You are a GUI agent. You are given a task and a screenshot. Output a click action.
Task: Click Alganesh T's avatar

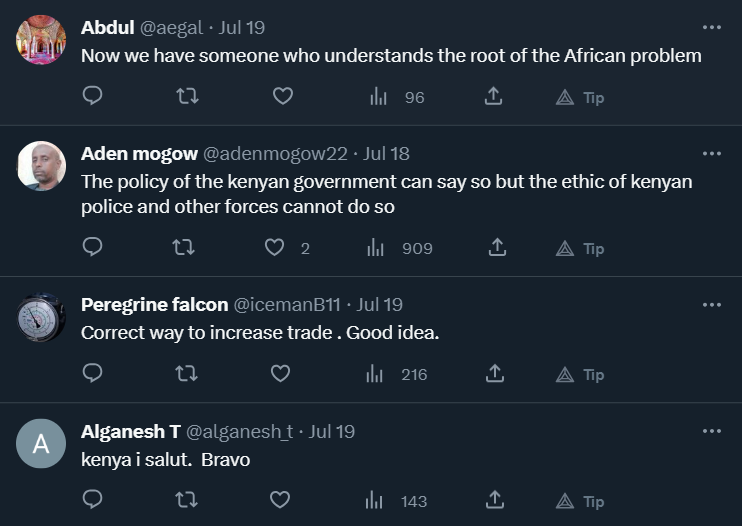tap(42, 445)
